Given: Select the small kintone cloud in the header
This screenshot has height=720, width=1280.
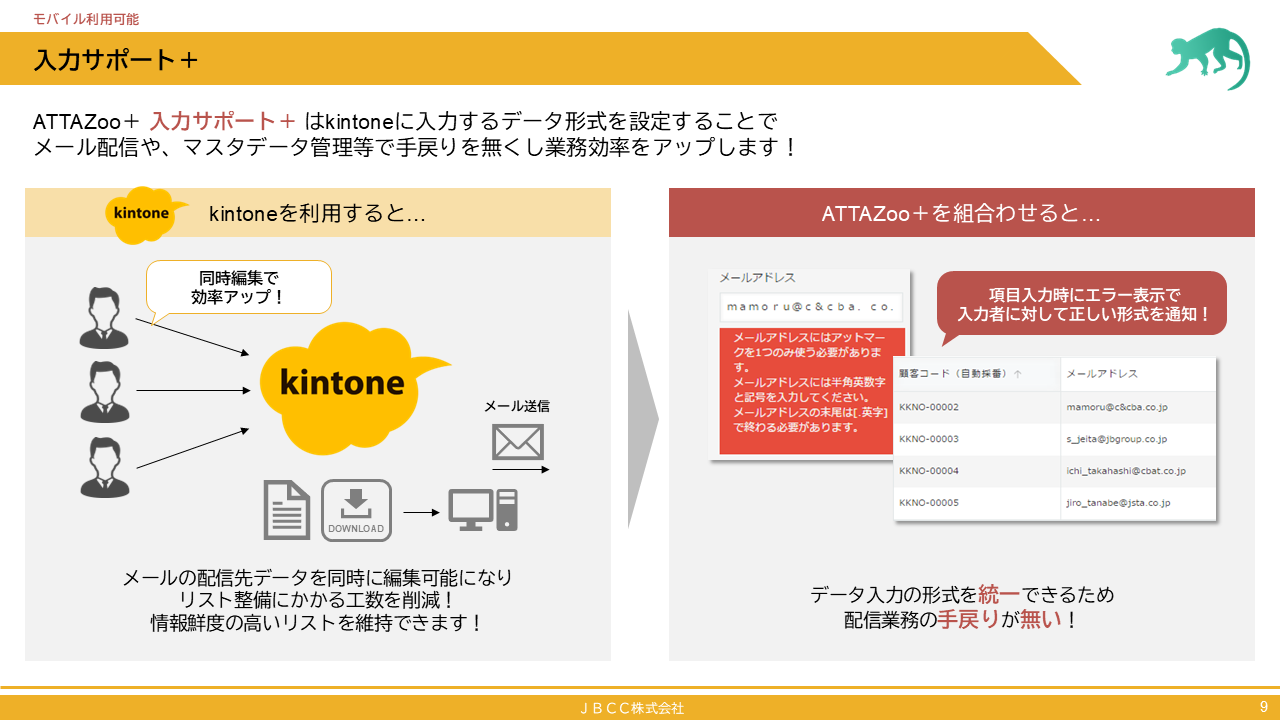Looking at the screenshot, I should point(138,210).
